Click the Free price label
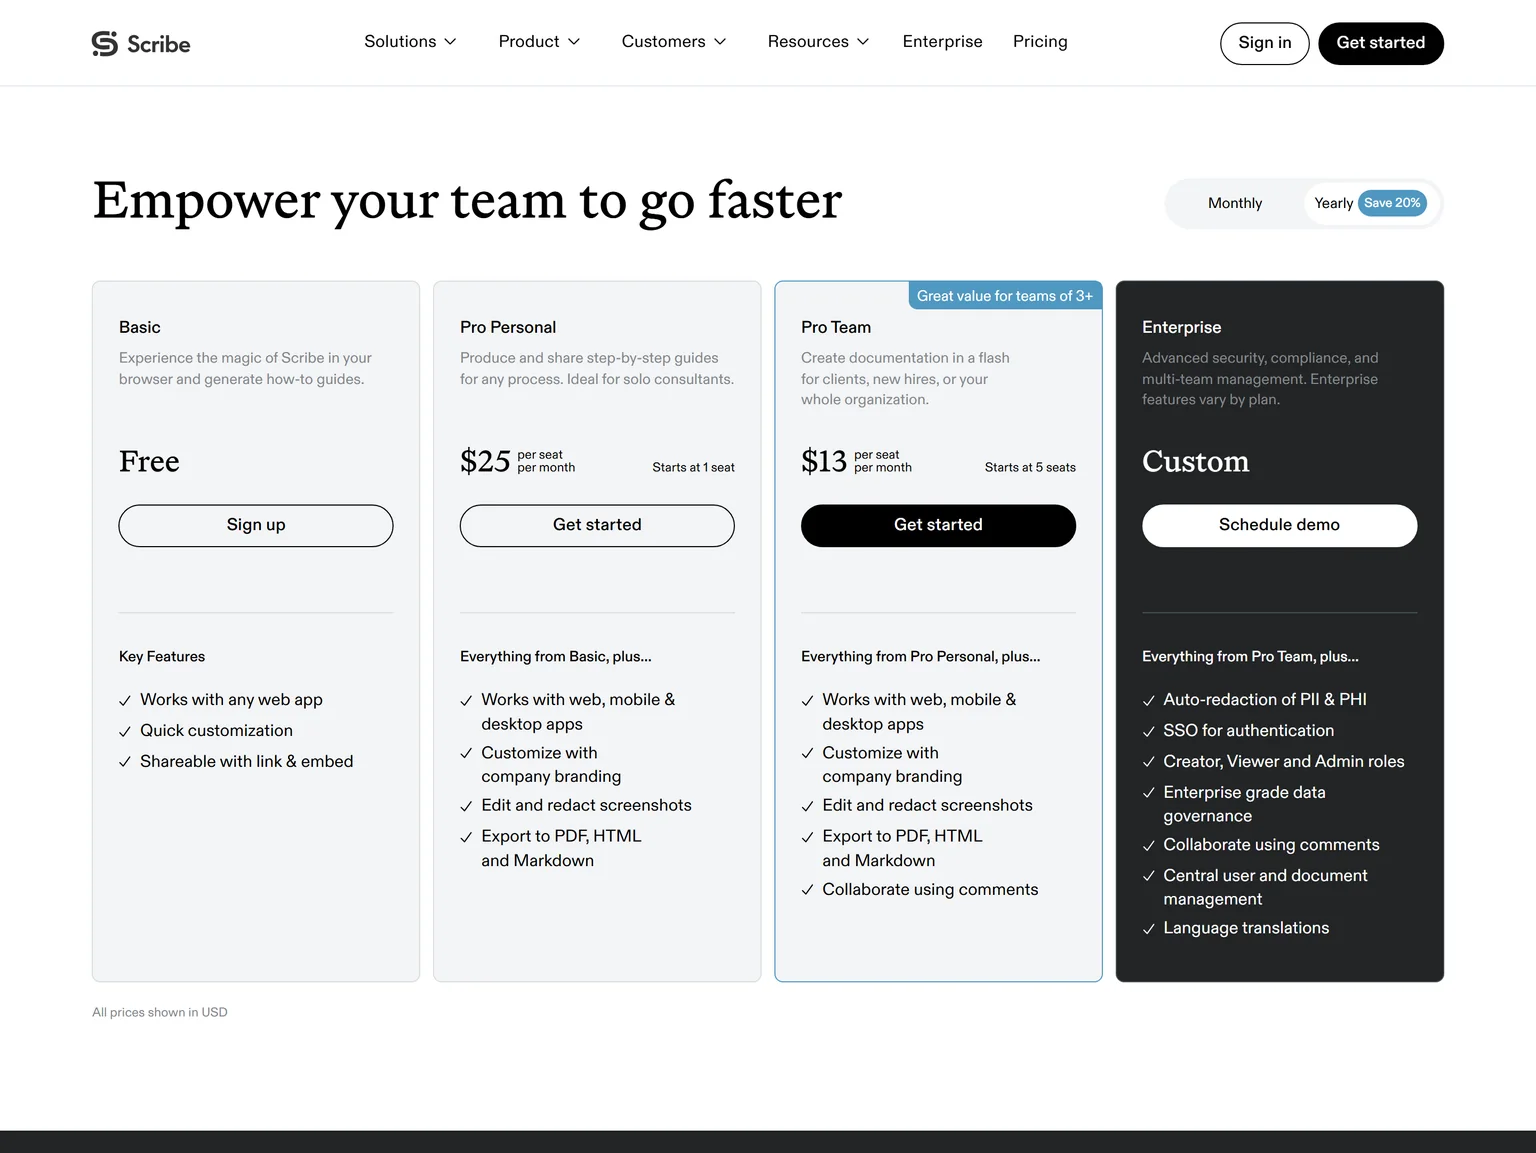This screenshot has height=1153, width=1536. point(149,461)
